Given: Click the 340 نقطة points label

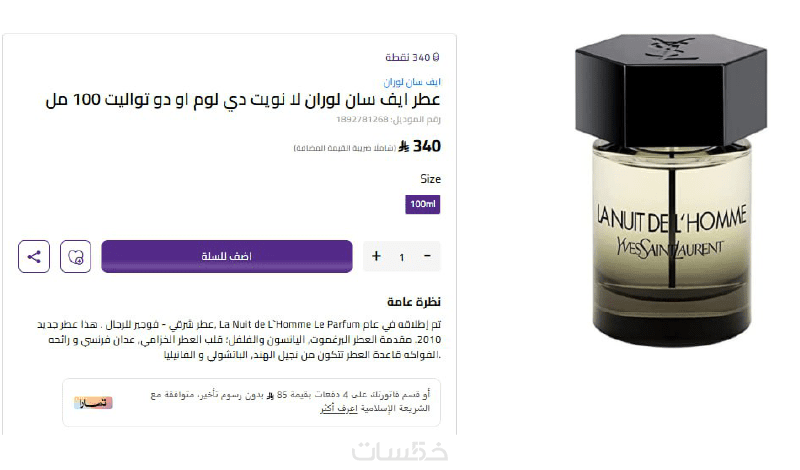Looking at the screenshot, I should click(408, 57).
